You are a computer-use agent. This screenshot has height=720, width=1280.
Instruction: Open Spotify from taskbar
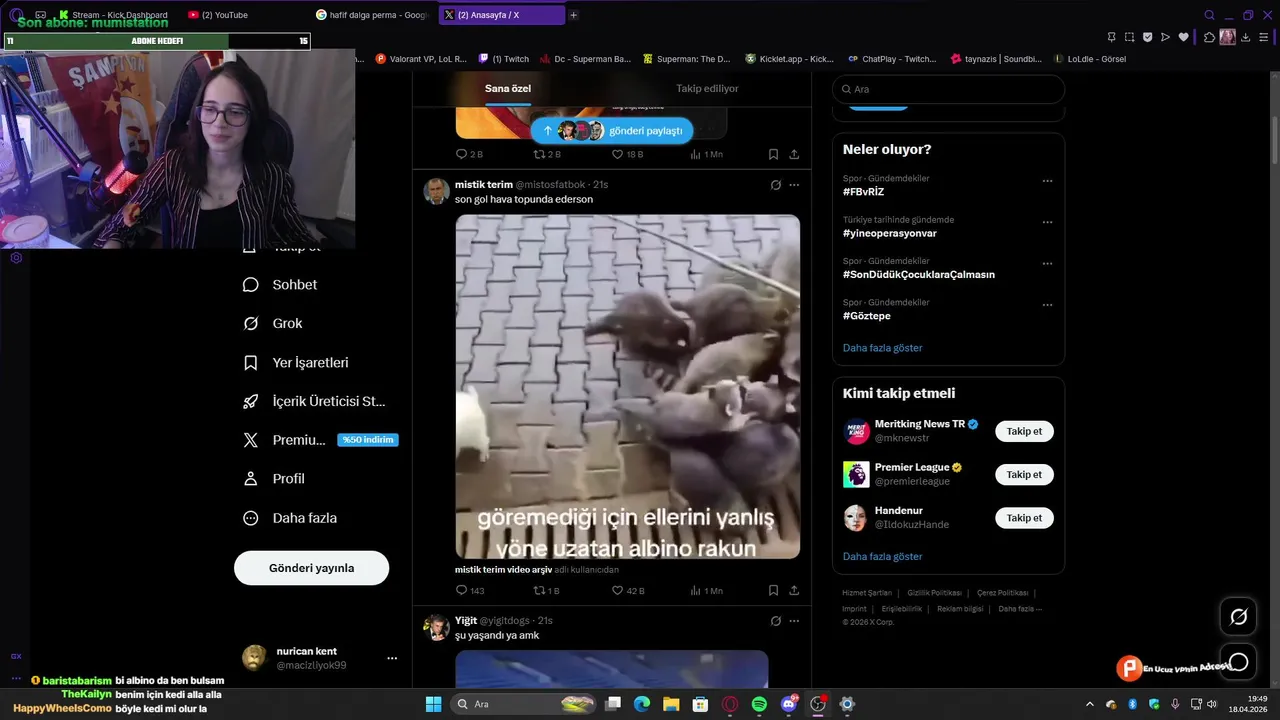click(759, 704)
